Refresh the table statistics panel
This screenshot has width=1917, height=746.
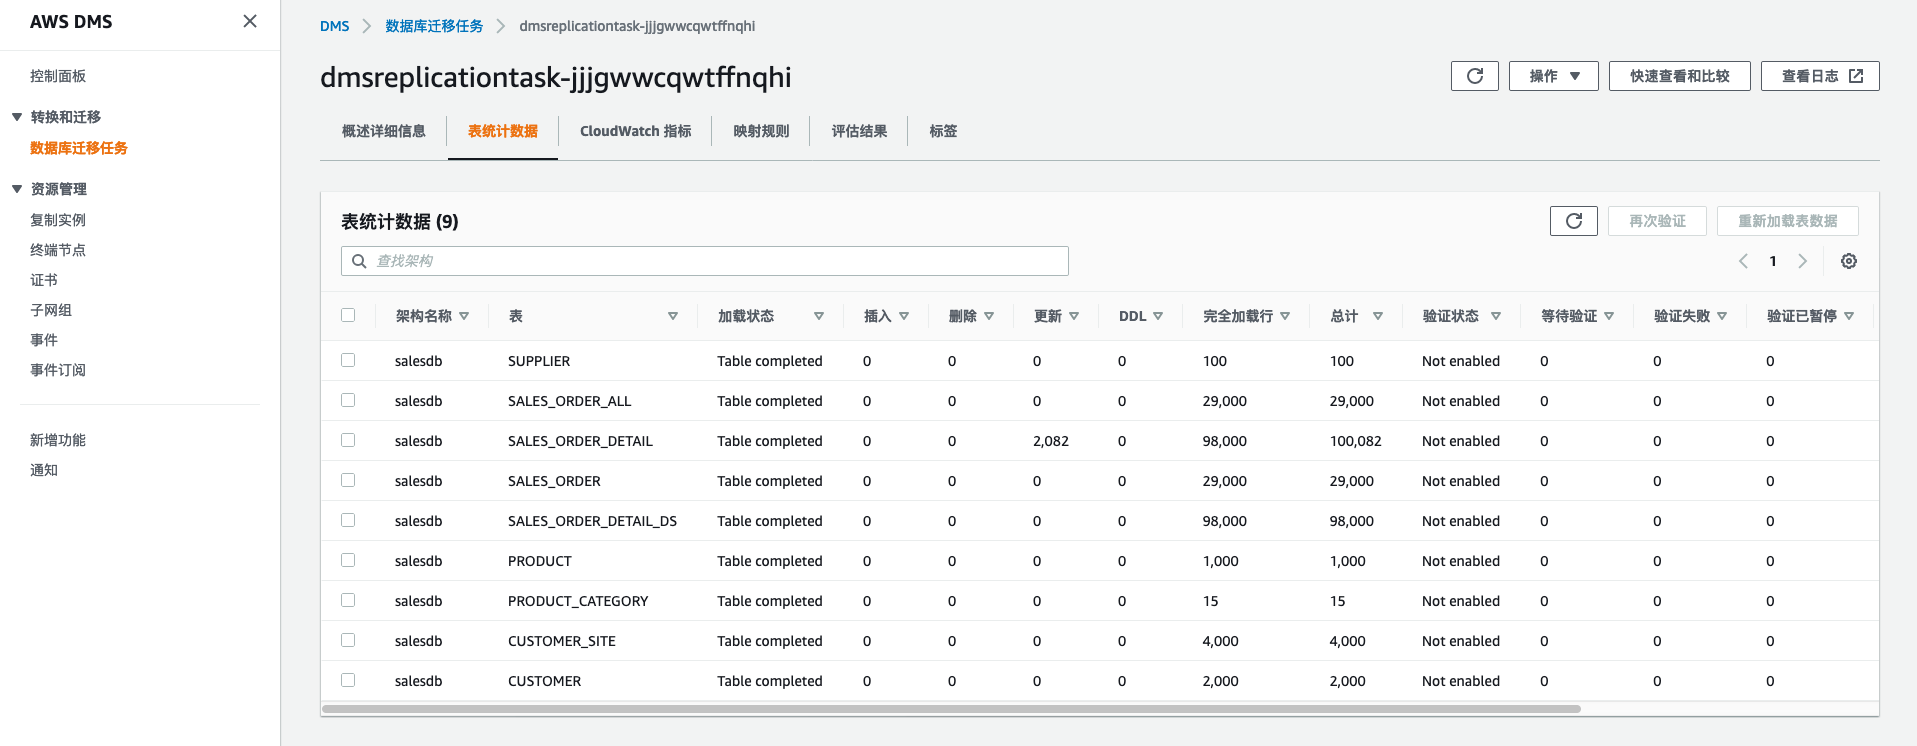click(1573, 221)
